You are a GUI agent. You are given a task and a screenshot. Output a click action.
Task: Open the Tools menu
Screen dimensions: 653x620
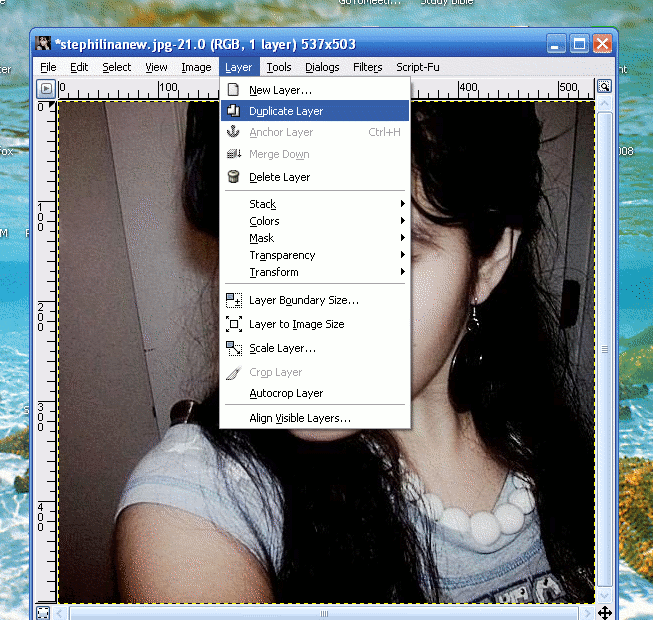point(279,67)
